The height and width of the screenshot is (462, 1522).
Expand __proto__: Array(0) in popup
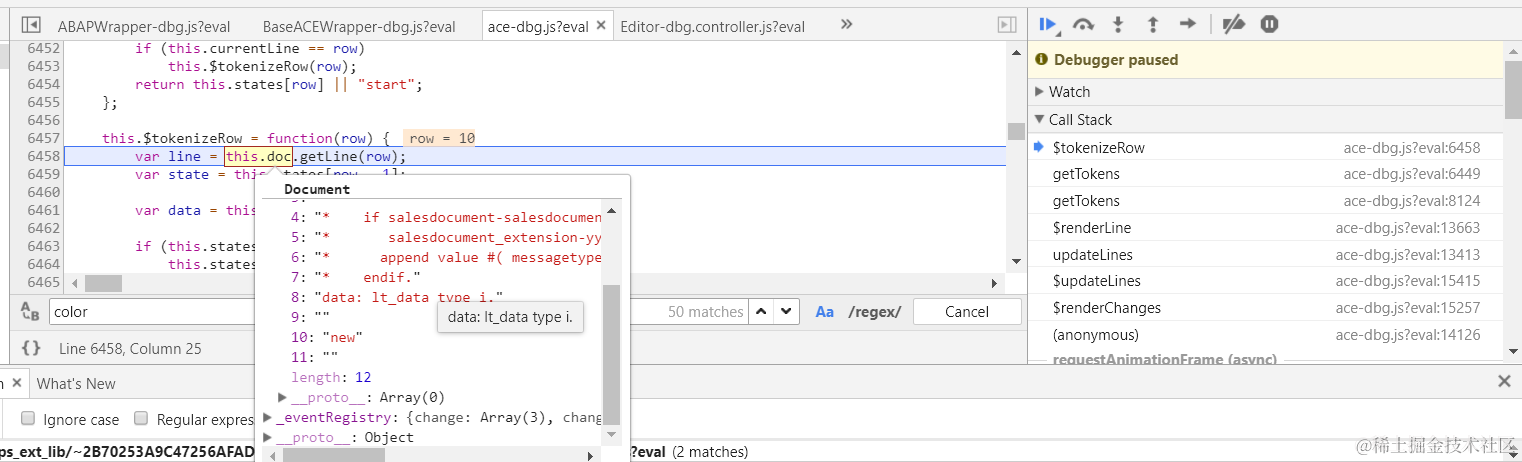(x=283, y=397)
